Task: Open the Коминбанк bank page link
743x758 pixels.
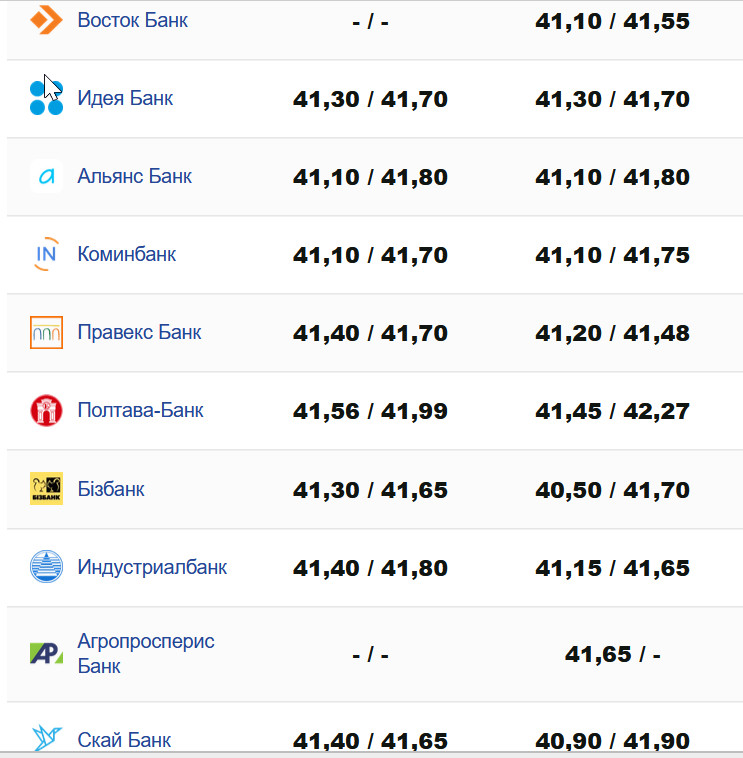Action: click(126, 254)
